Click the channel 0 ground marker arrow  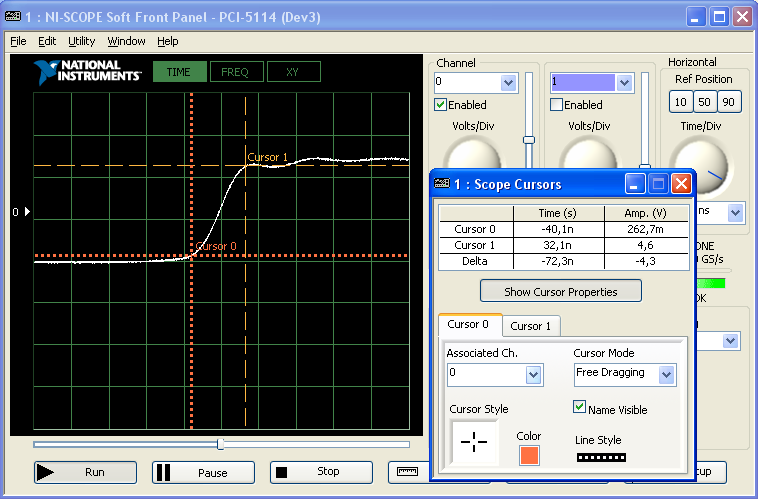tap(27, 211)
